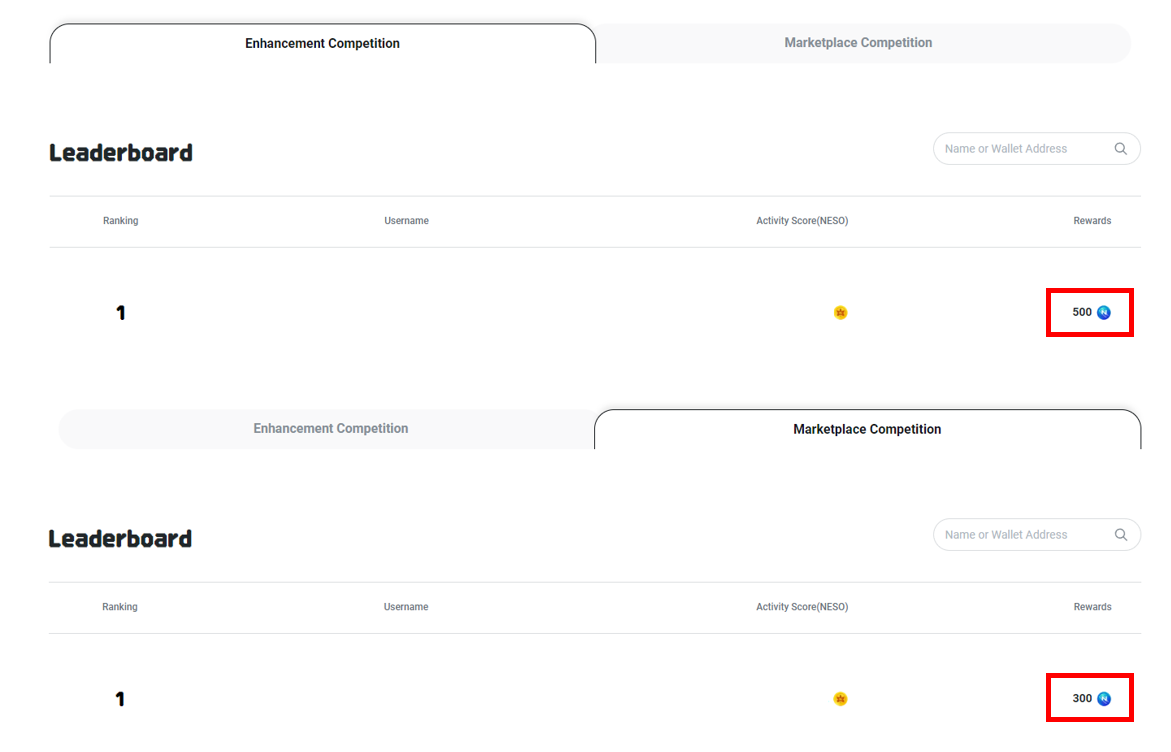Select the active Marketplace Competition tab

pos(867,430)
